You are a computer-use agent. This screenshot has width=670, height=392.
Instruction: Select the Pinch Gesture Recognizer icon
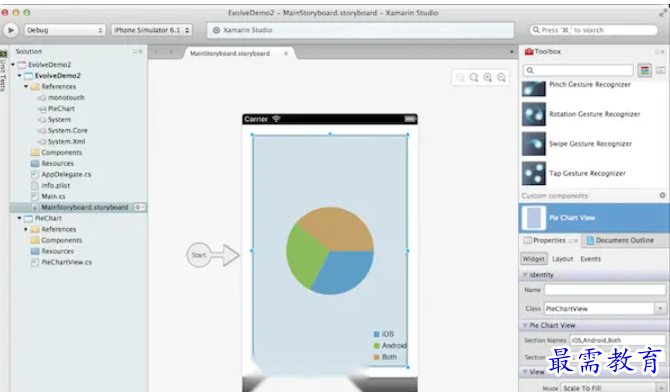[534, 88]
